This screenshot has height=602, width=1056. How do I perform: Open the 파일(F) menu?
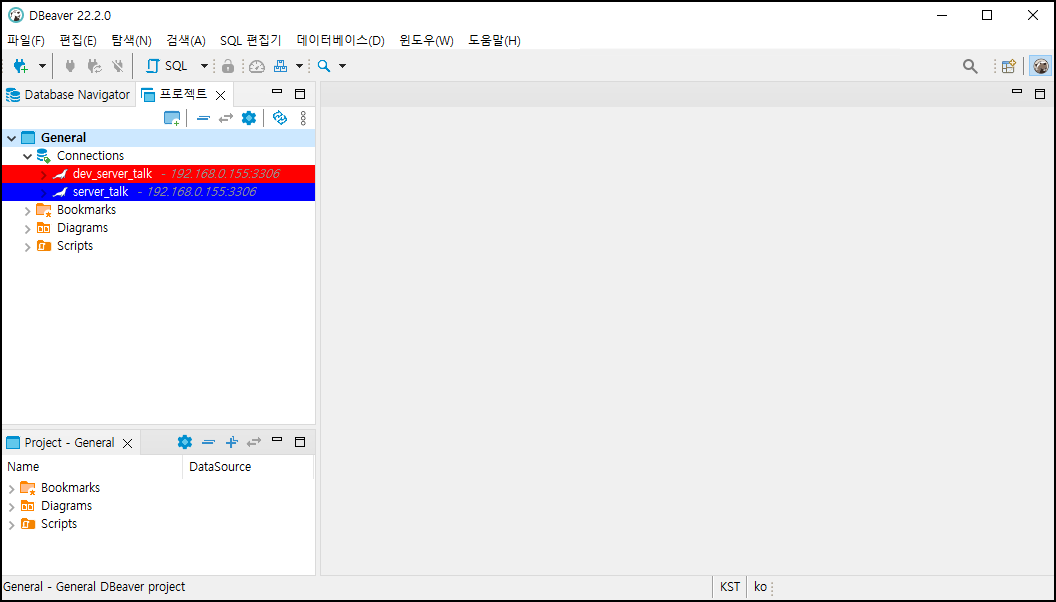(x=26, y=40)
